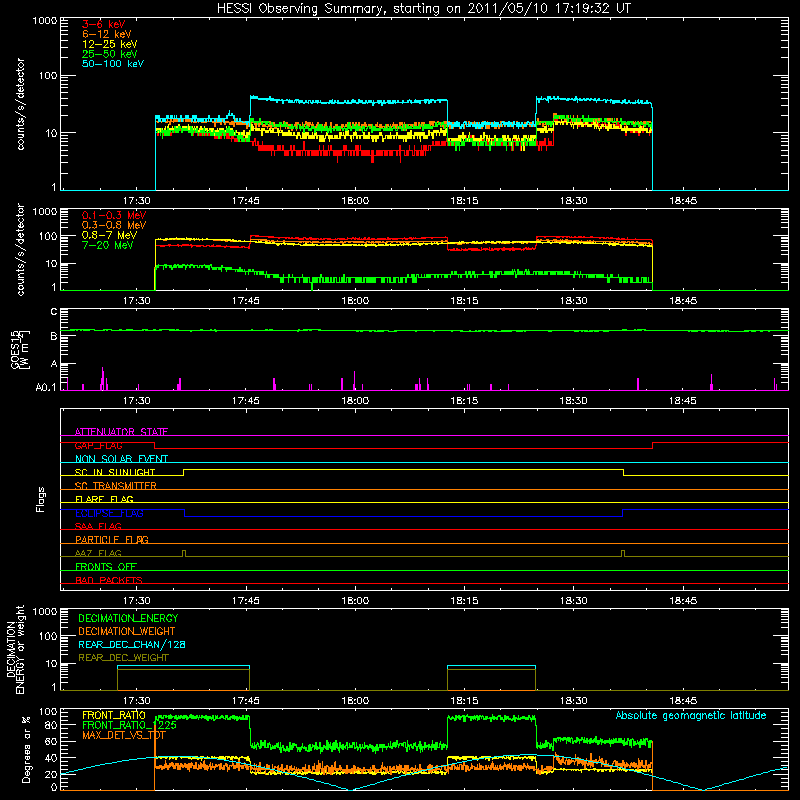Screen dimensions: 800x800
Task: Click the '17:30' tick under the Flags panel
Action: (137, 601)
